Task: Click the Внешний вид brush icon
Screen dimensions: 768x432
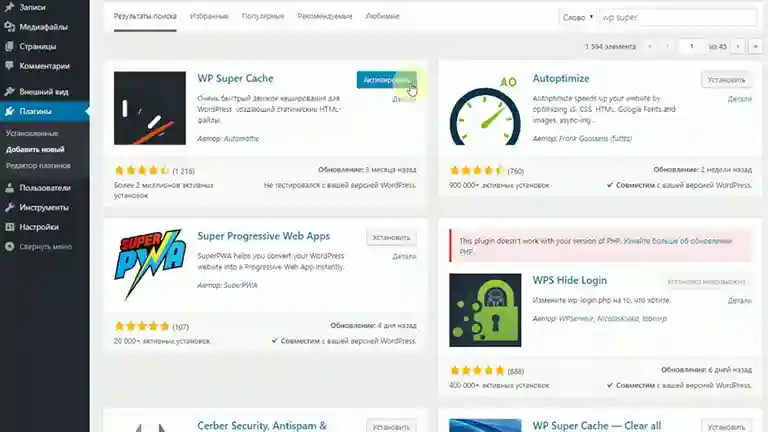Action: pyautogui.click(x=9, y=92)
